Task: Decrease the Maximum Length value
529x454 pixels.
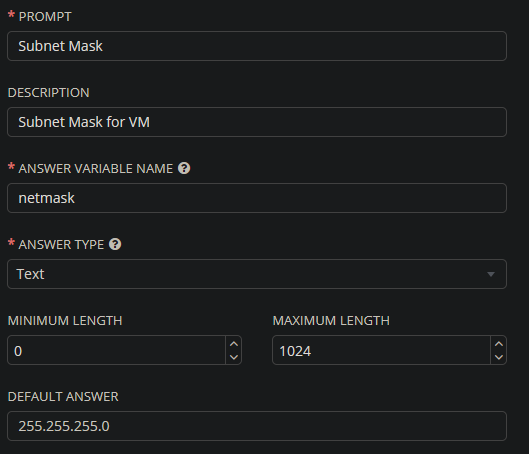Action: coord(499,357)
